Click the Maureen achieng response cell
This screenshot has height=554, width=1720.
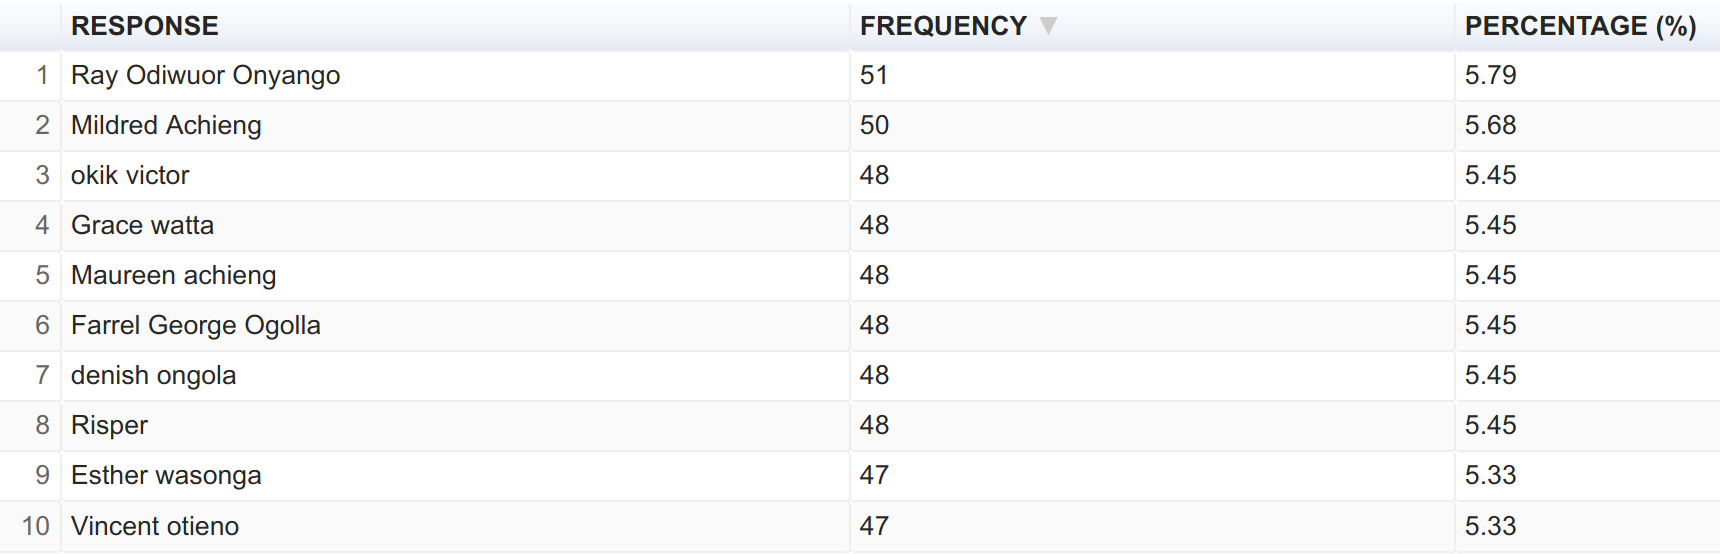pyautogui.click(x=173, y=276)
